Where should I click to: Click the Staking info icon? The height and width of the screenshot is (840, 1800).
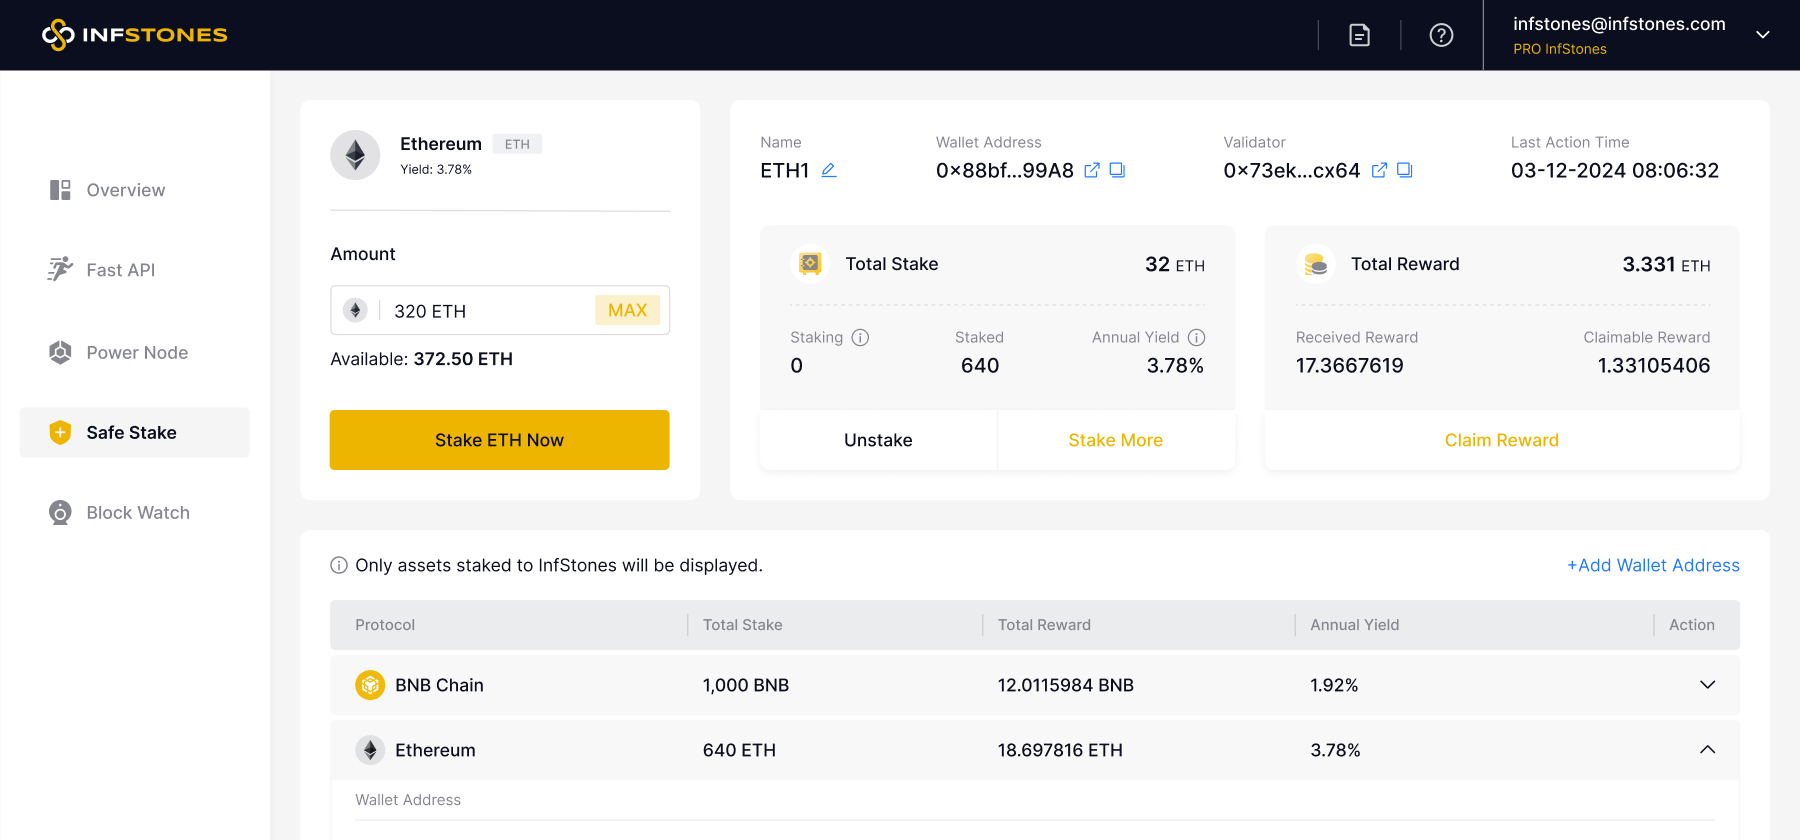point(860,337)
